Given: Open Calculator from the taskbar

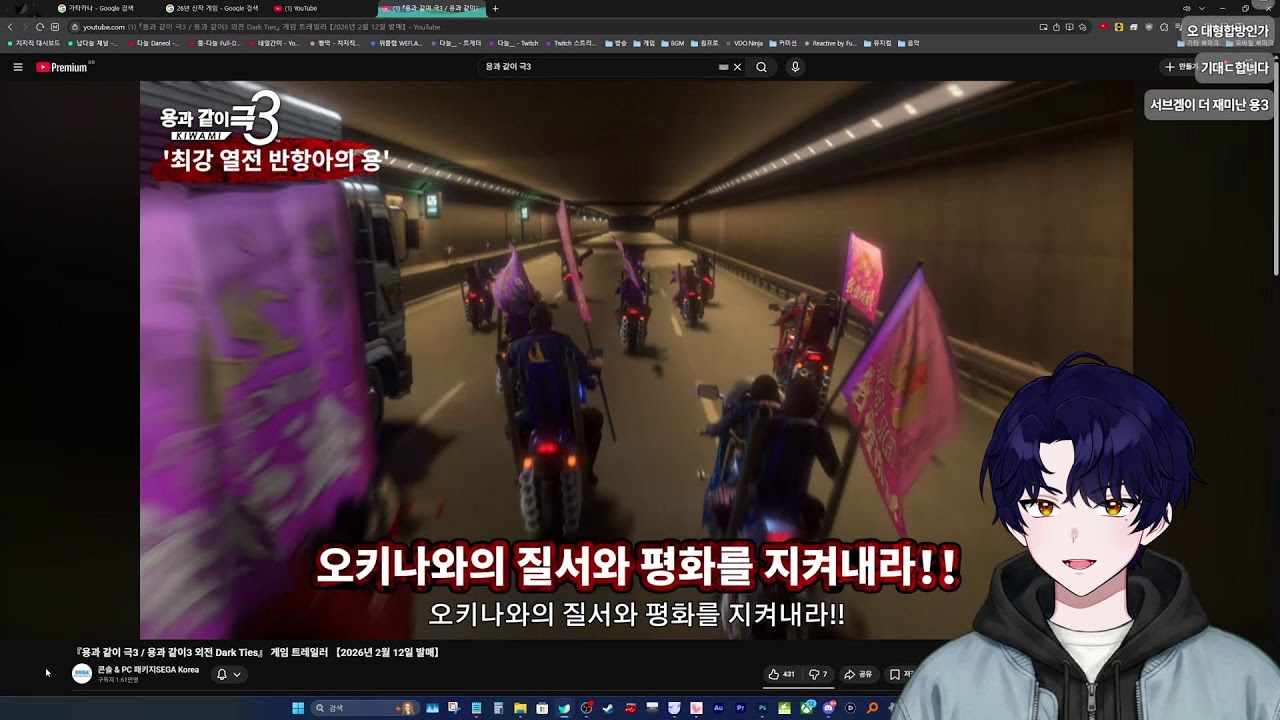Looking at the screenshot, I should coord(498,708).
